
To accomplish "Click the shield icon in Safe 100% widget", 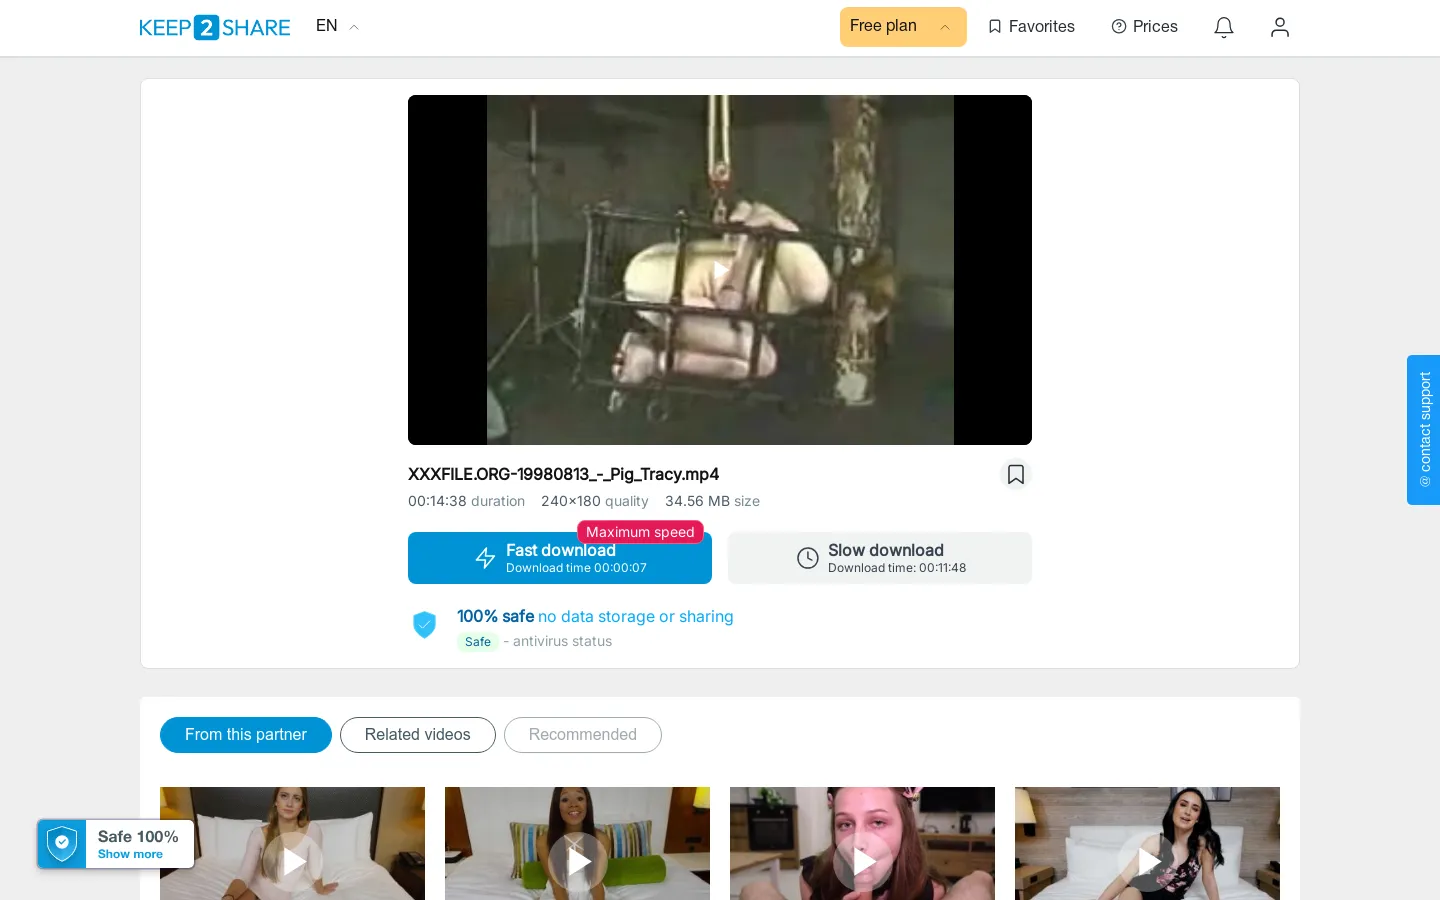I will (x=62, y=844).
